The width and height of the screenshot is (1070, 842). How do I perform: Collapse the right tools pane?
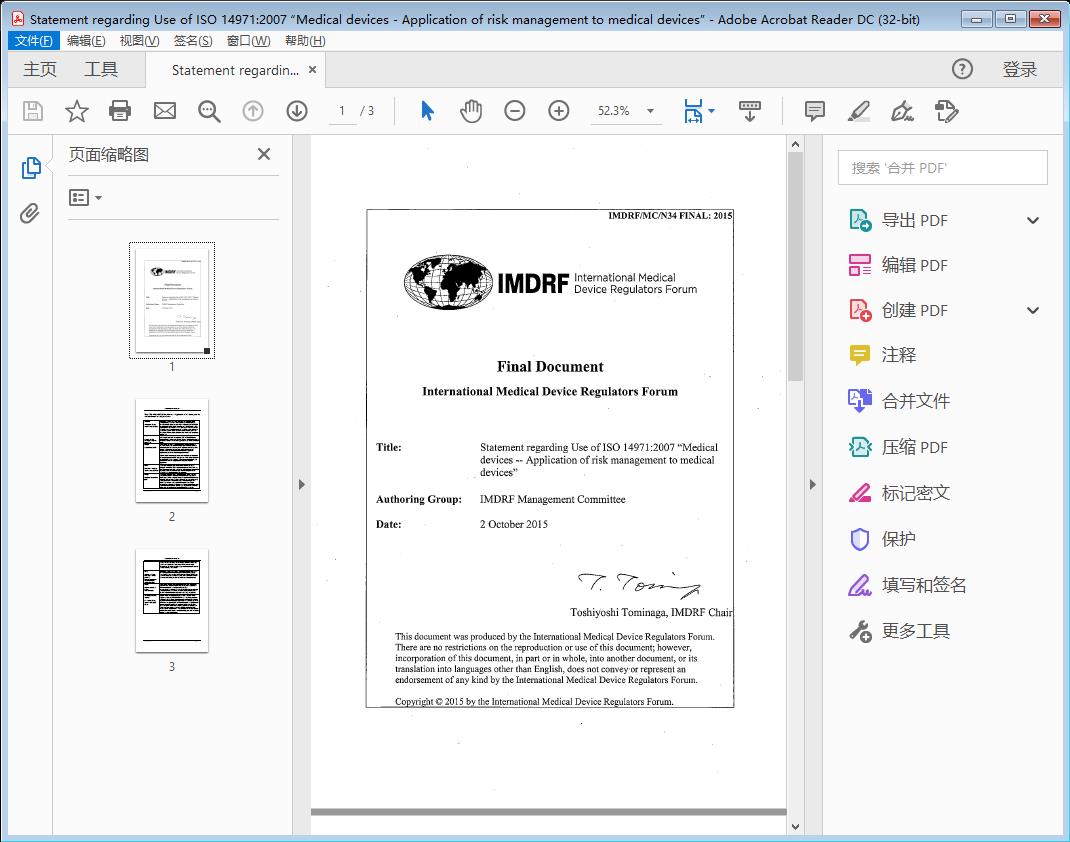point(811,485)
